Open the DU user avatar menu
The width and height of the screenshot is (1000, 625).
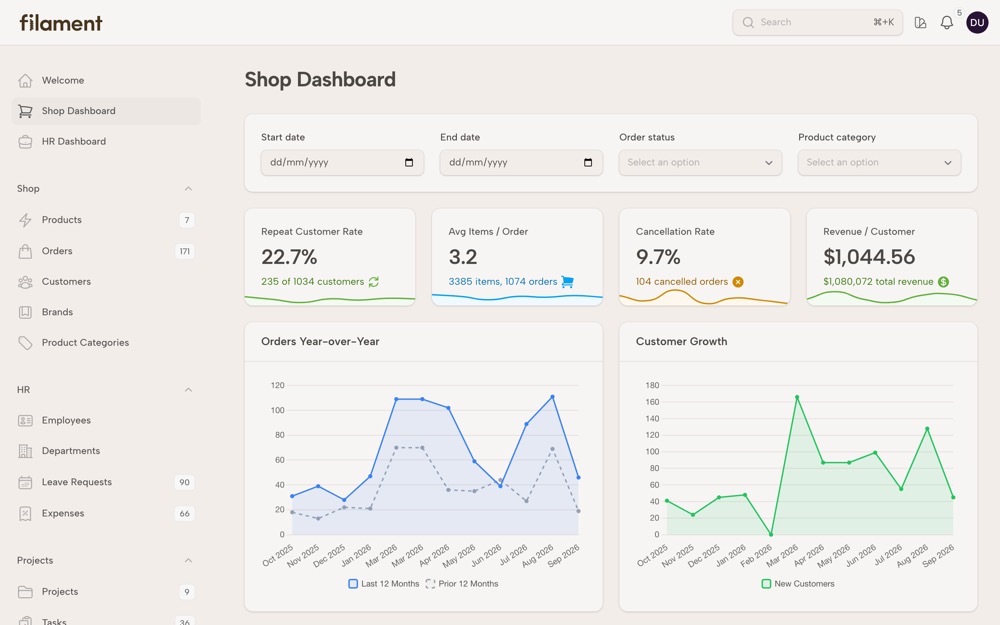click(977, 22)
